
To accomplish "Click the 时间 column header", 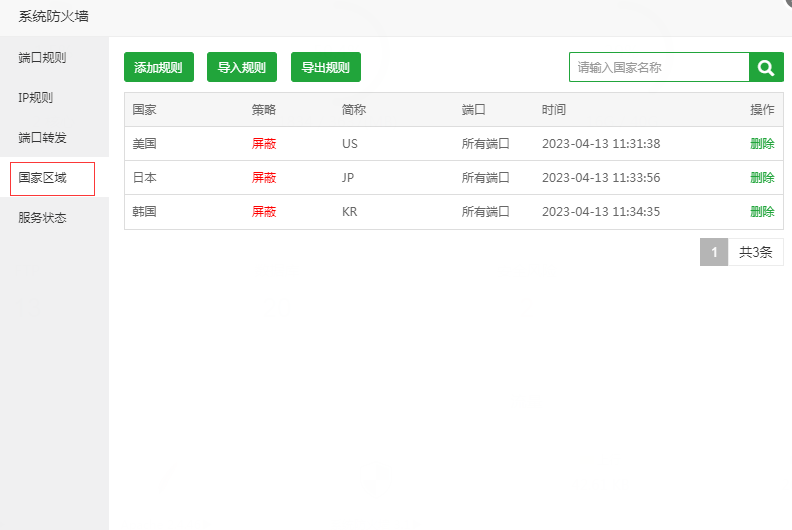I will point(554,109).
